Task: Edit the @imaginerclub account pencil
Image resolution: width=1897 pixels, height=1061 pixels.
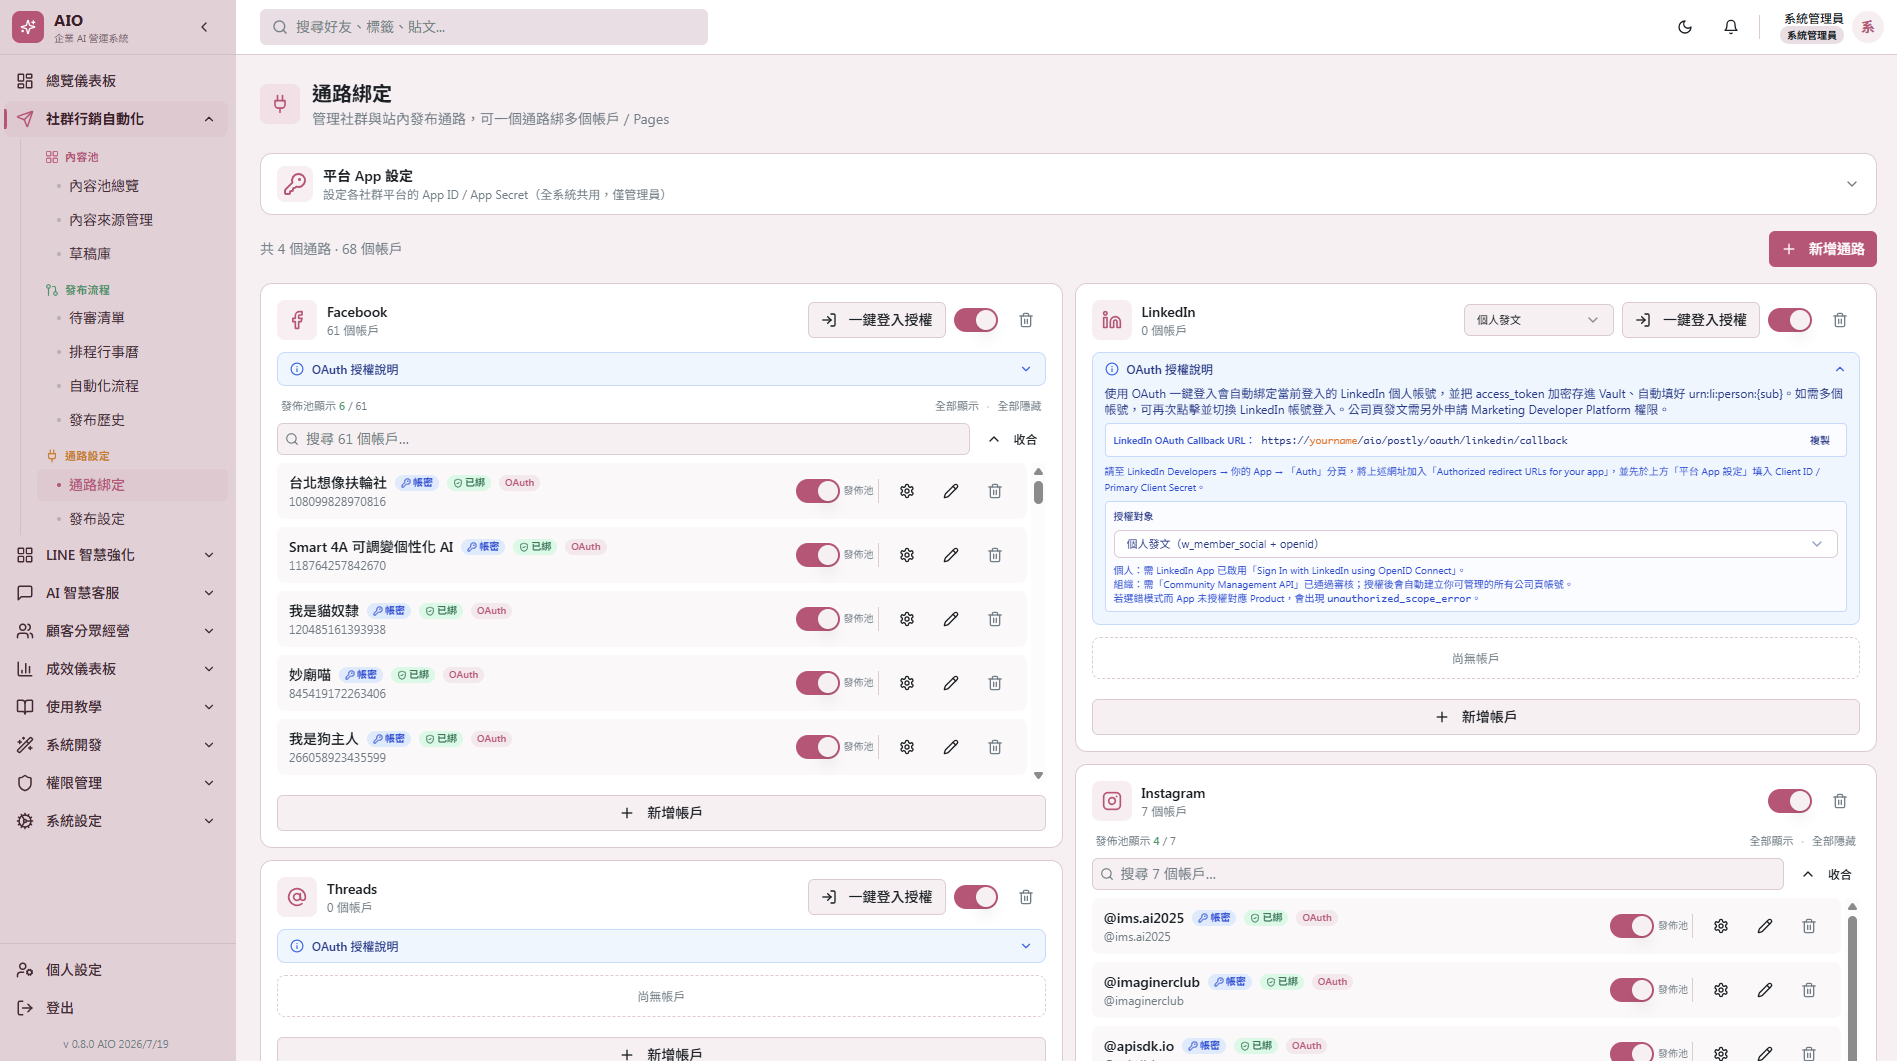Action: [x=1765, y=990]
